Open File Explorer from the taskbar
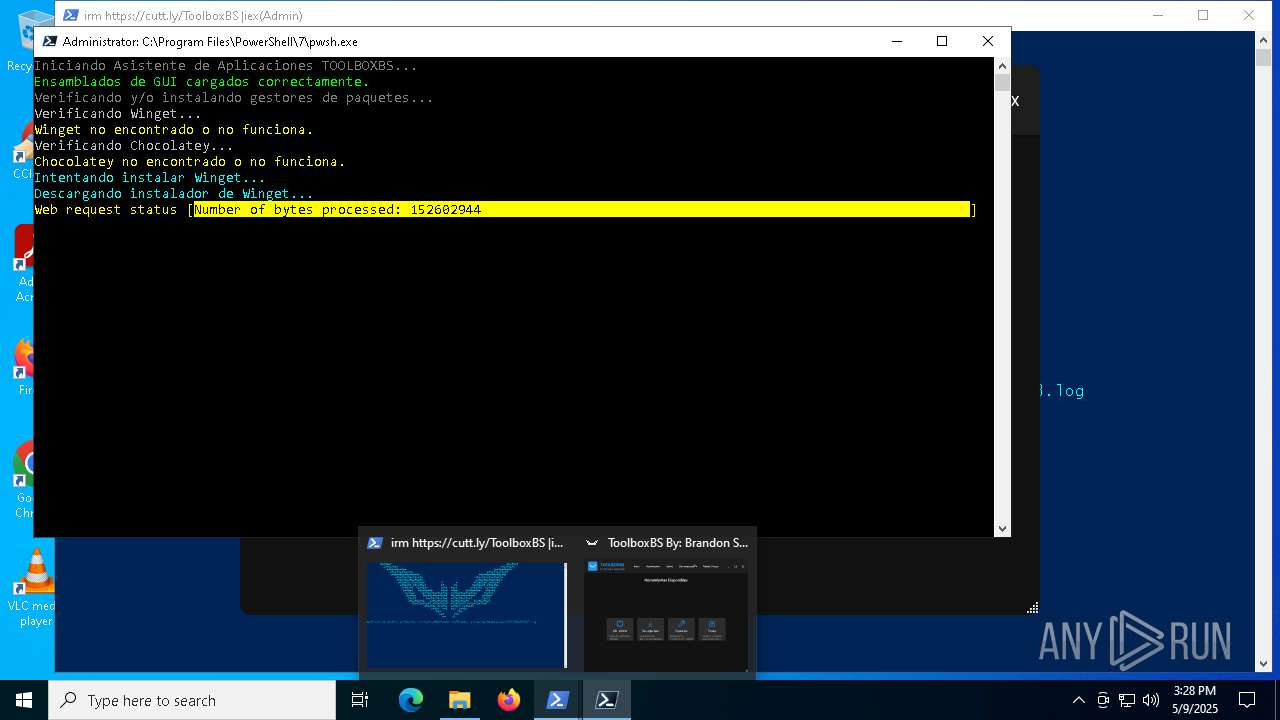This screenshot has height=720, width=1280. [x=459, y=700]
